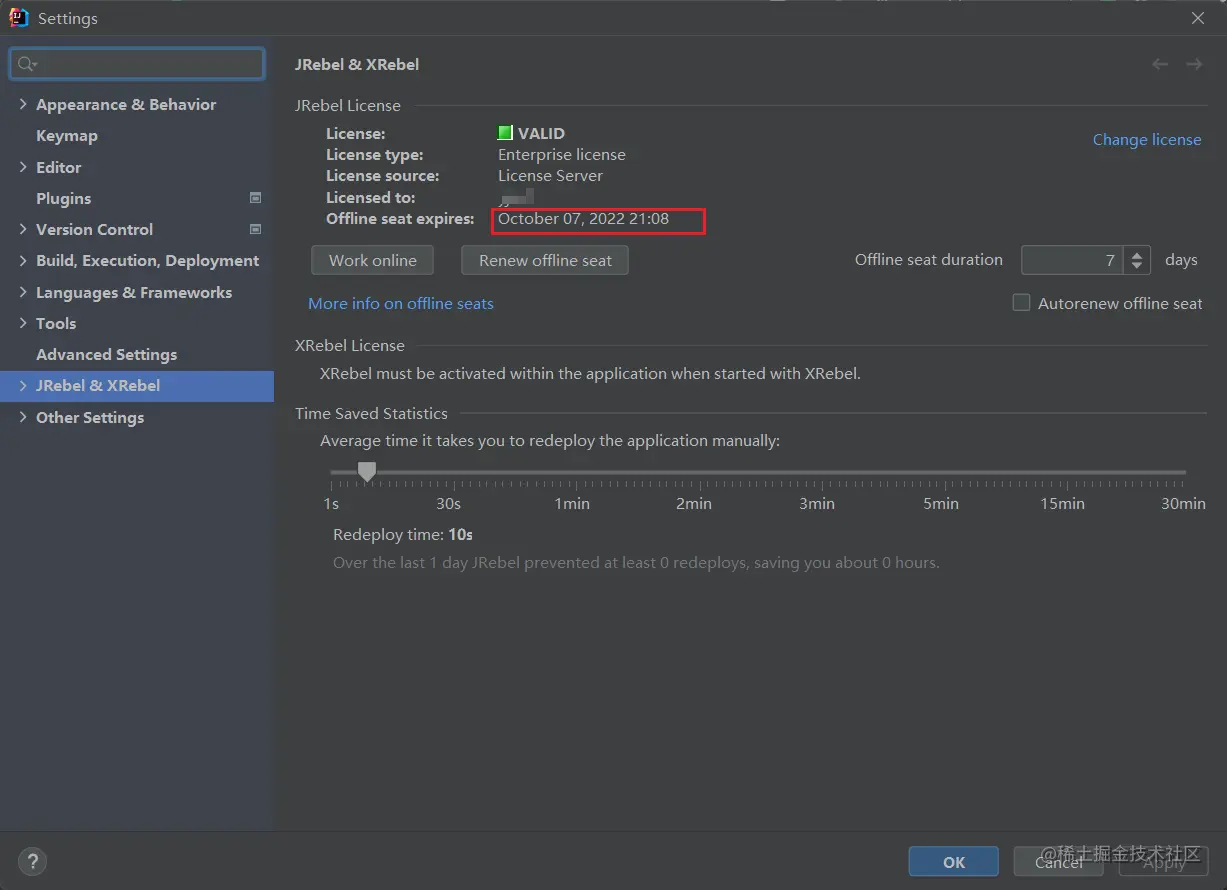The image size is (1227, 890).
Task: Click the offline seat expiry date text
Action: pyautogui.click(x=583, y=218)
